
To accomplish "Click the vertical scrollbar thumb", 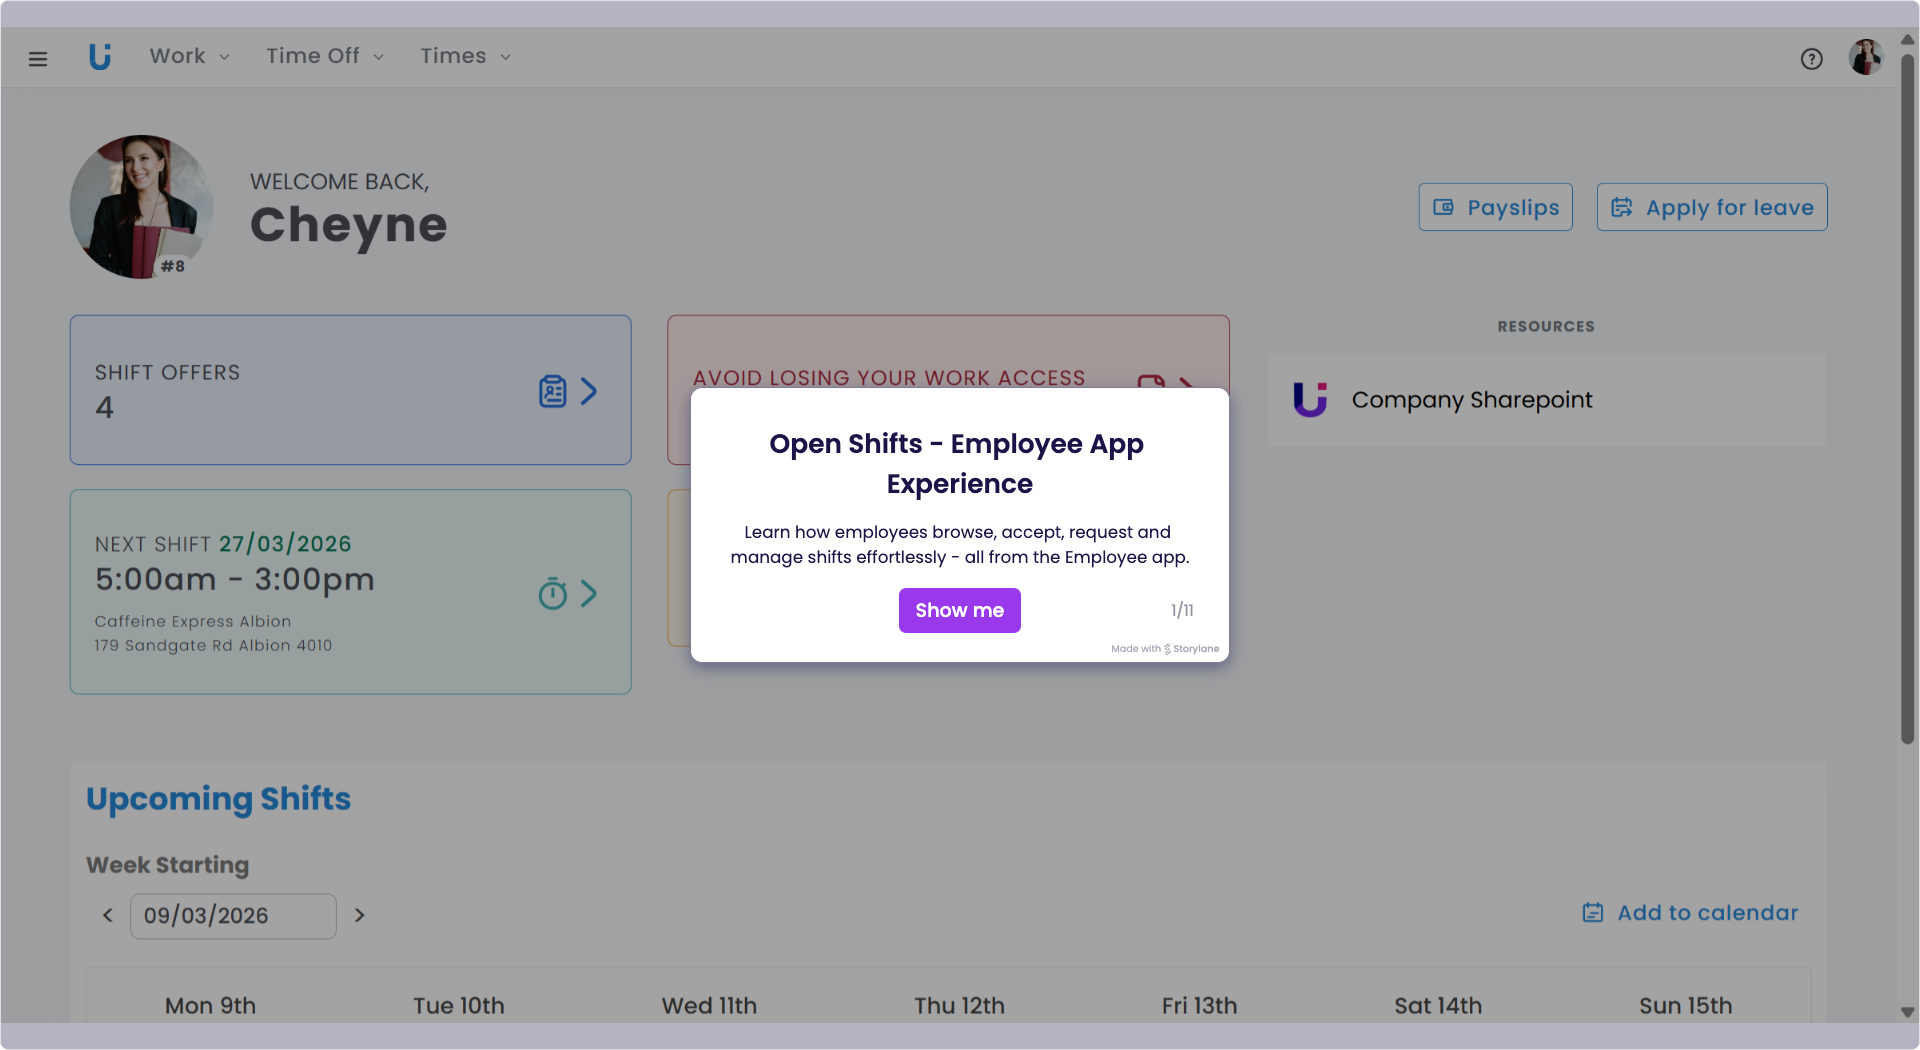I will (1907, 398).
